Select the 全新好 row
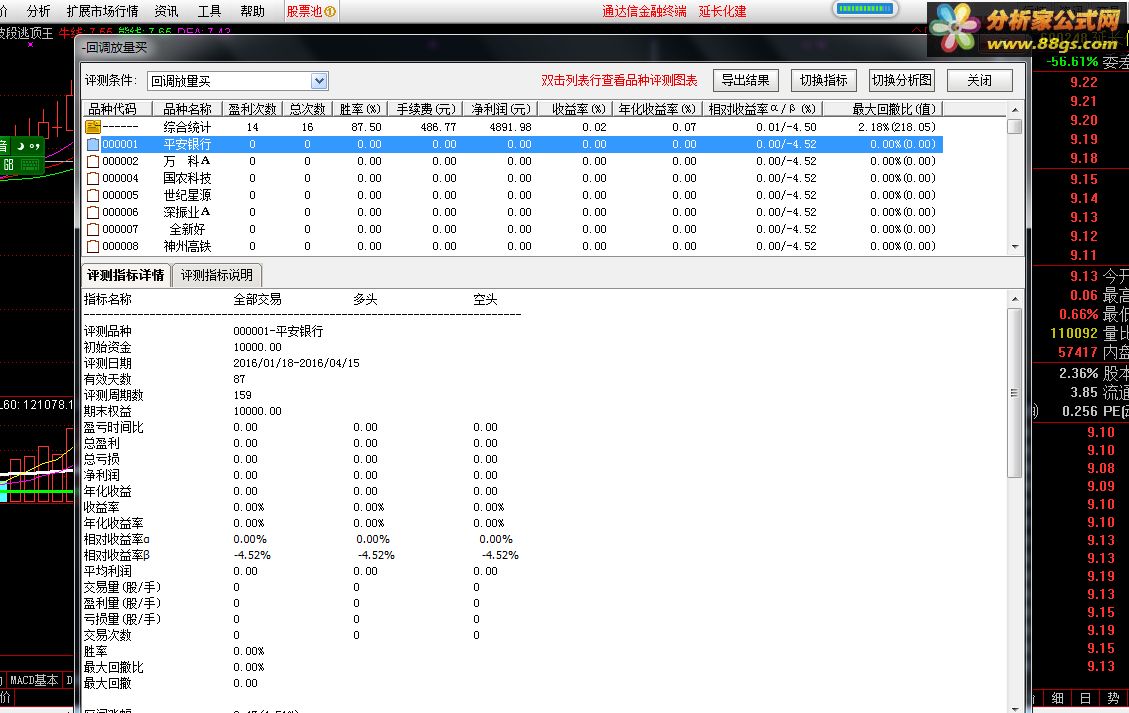The width and height of the screenshot is (1129, 713). (x=513, y=229)
